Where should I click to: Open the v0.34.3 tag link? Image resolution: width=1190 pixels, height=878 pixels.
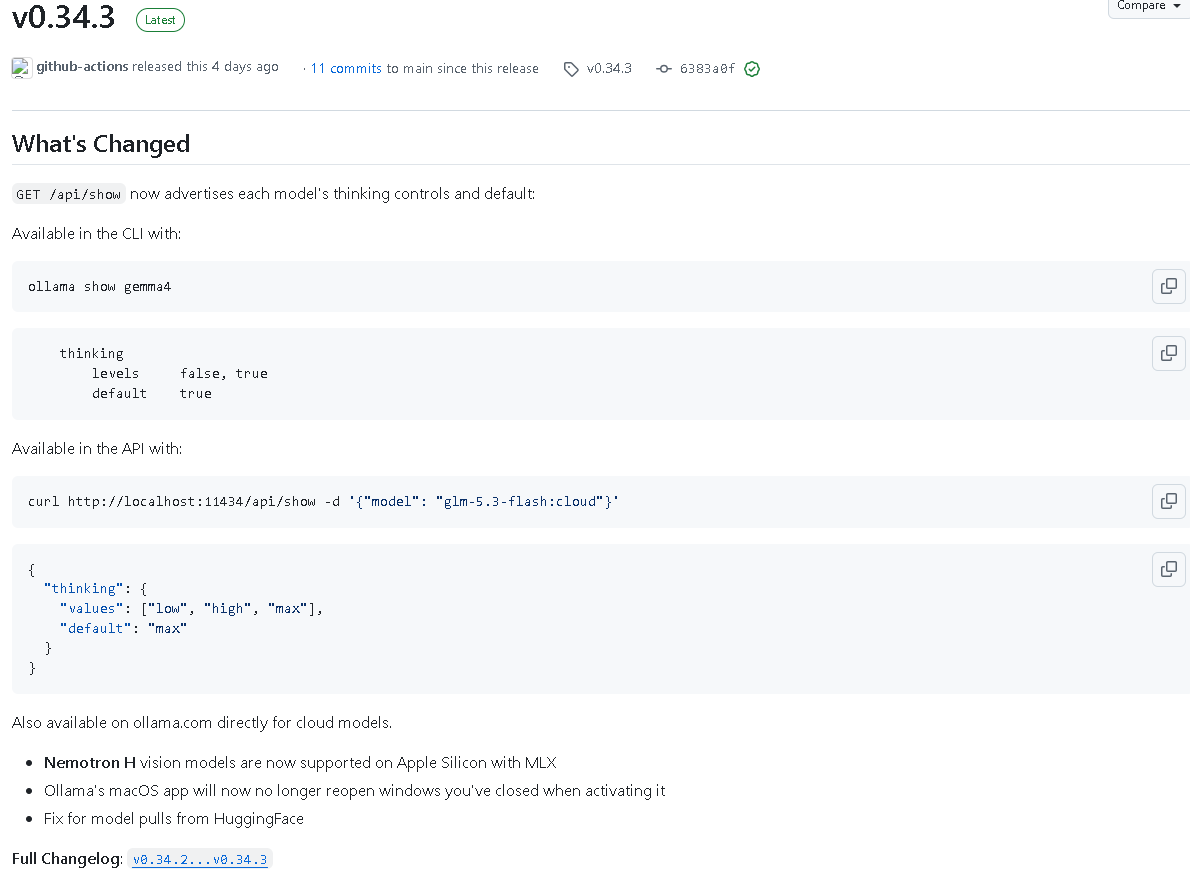(609, 68)
